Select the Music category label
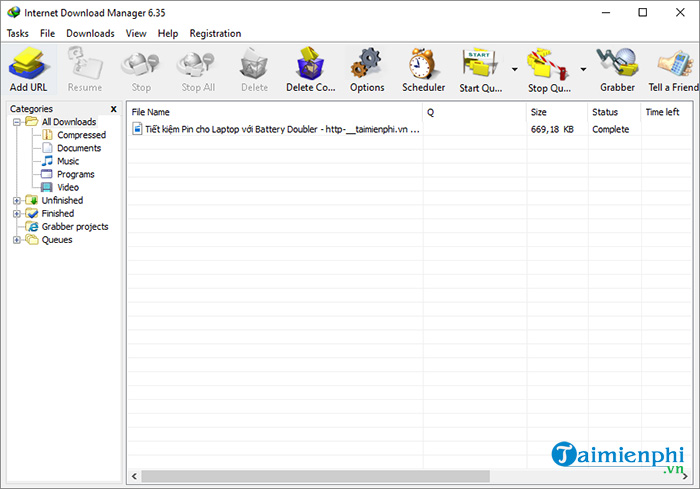This screenshot has width=700, height=489. [68, 161]
